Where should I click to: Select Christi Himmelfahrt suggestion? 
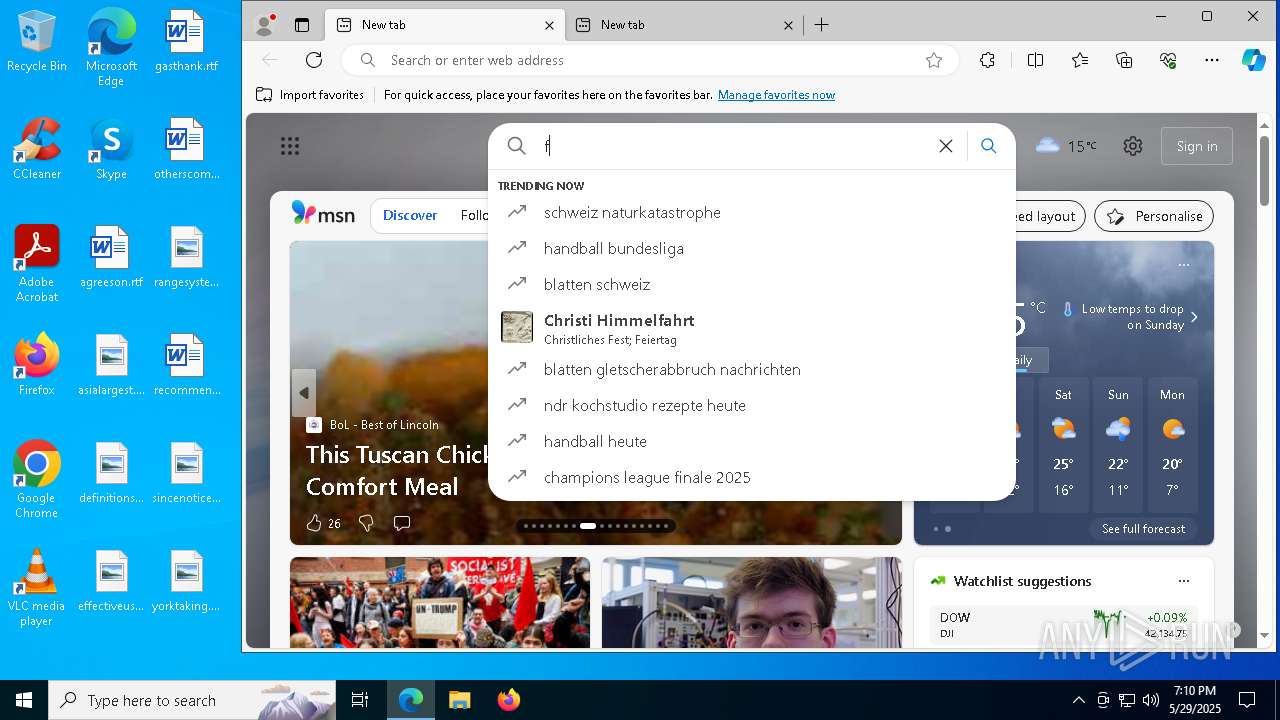[x=752, y=328]
